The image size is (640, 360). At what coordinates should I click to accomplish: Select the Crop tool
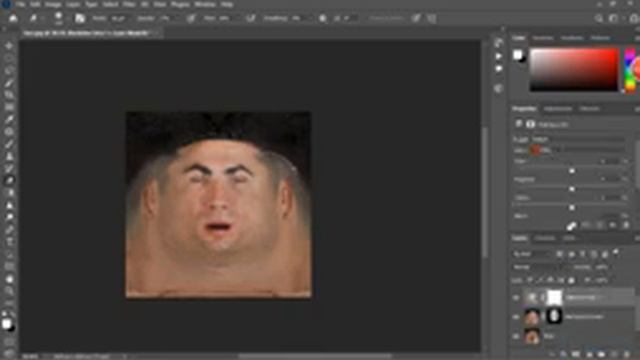[9, 96]
